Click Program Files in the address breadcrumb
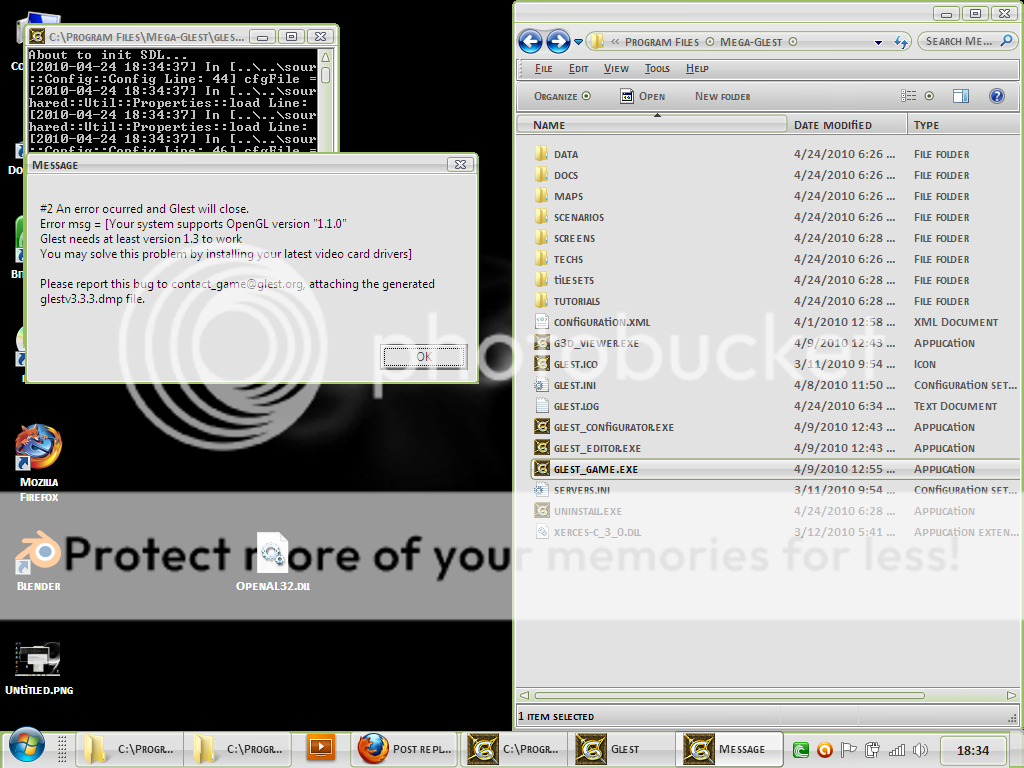1024x768 pixels. tap(662, 42)
